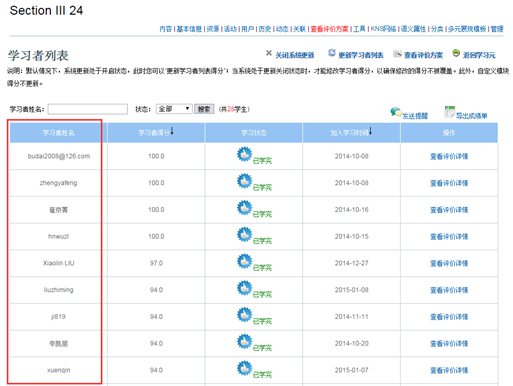This screenshot has height=386, width=513.
Task: Open 查看评价详情 for budai2008@126.com
Action: 449,156
